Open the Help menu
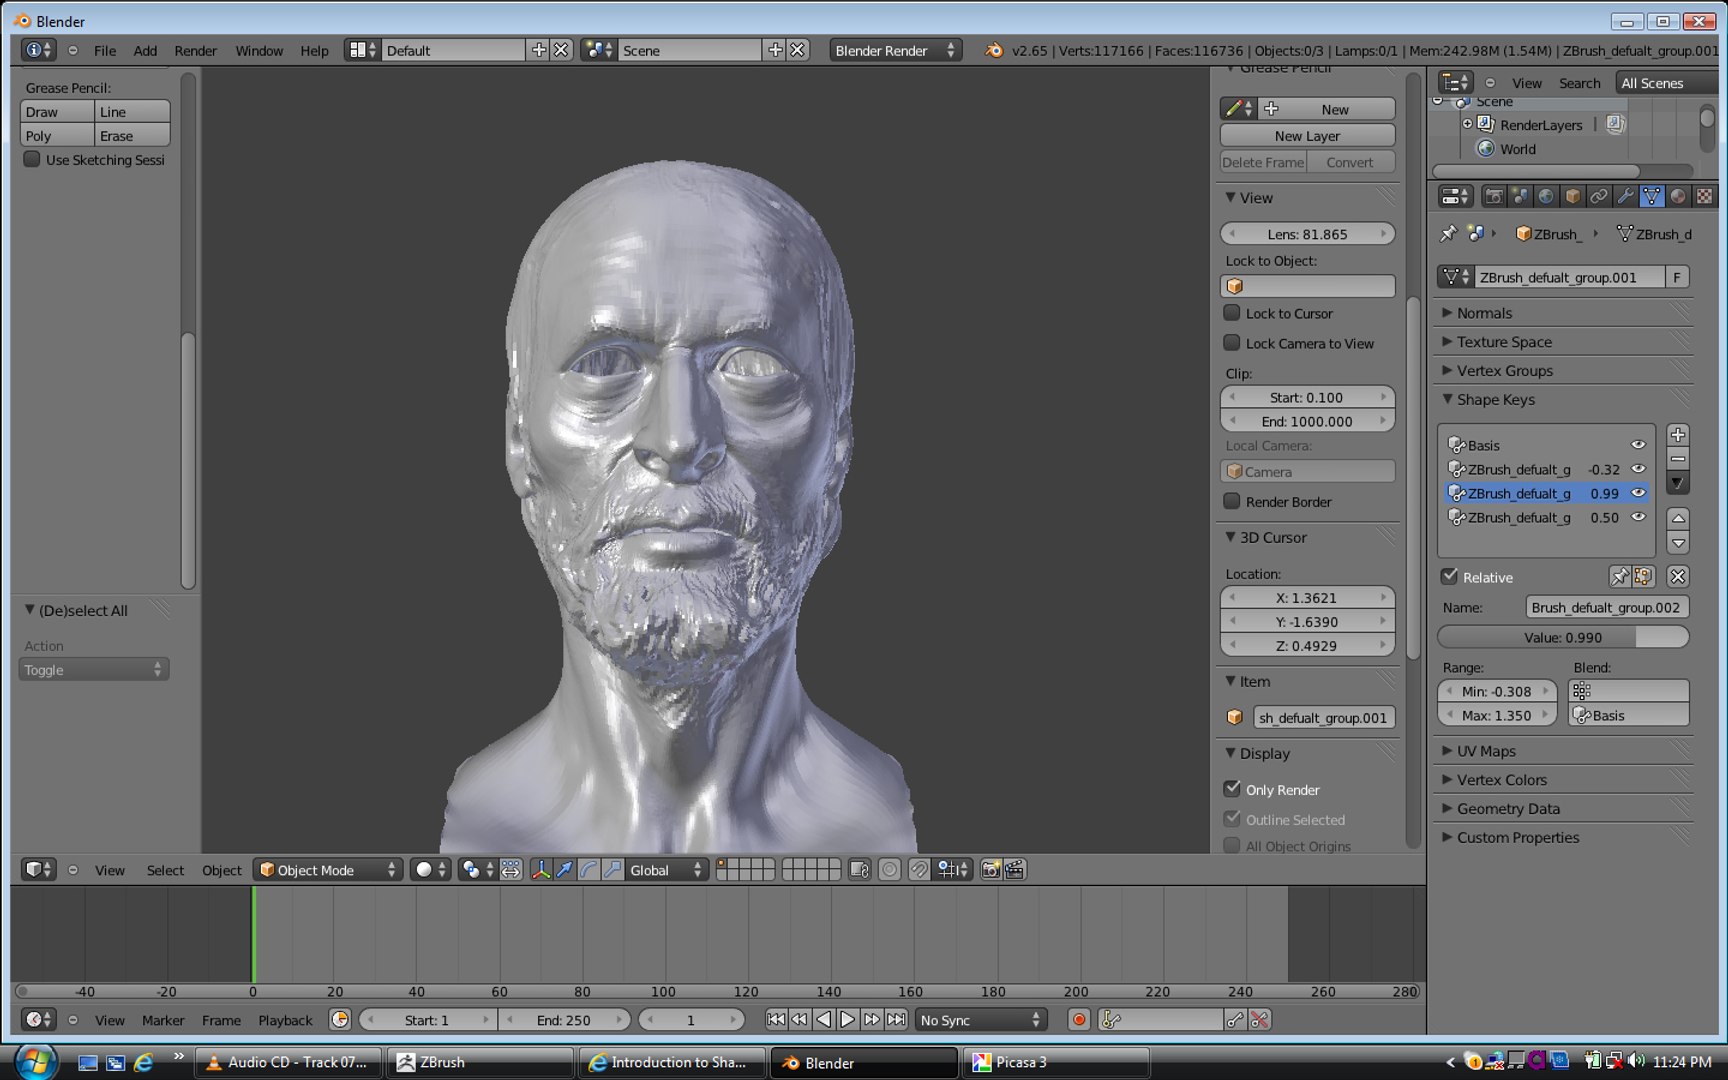The height and width of the screenshot is (1080, 1728). coord(314,50)
